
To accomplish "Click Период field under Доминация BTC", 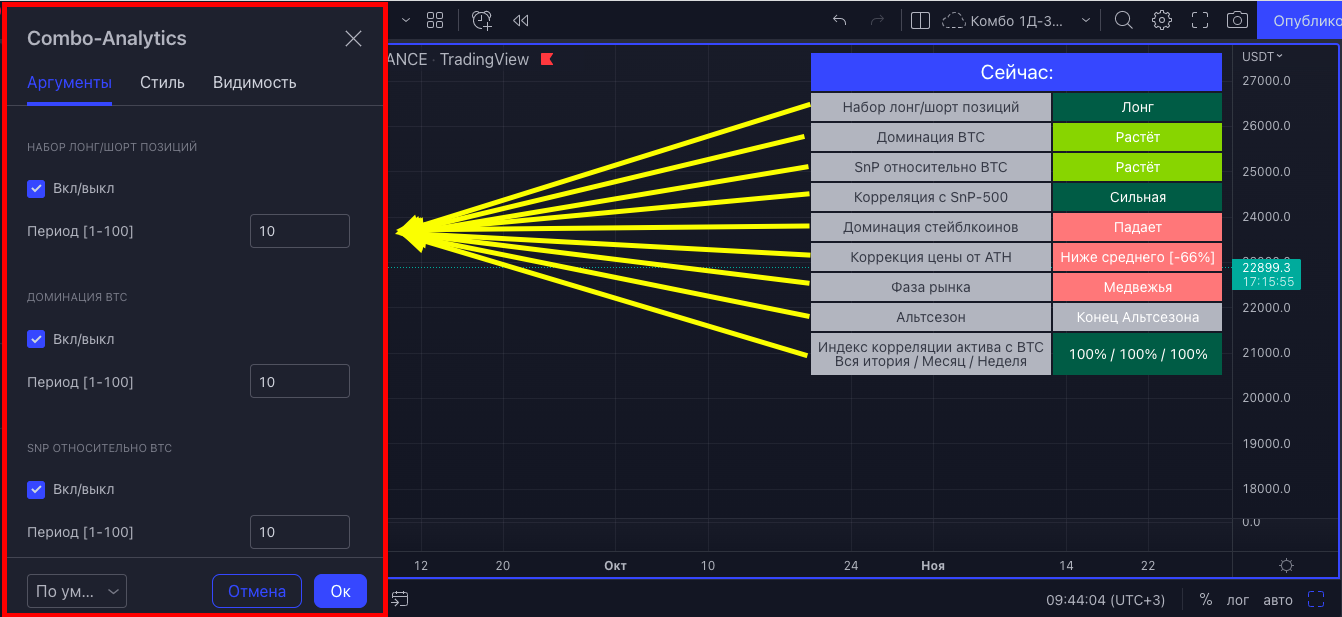I will click(300, 382).
